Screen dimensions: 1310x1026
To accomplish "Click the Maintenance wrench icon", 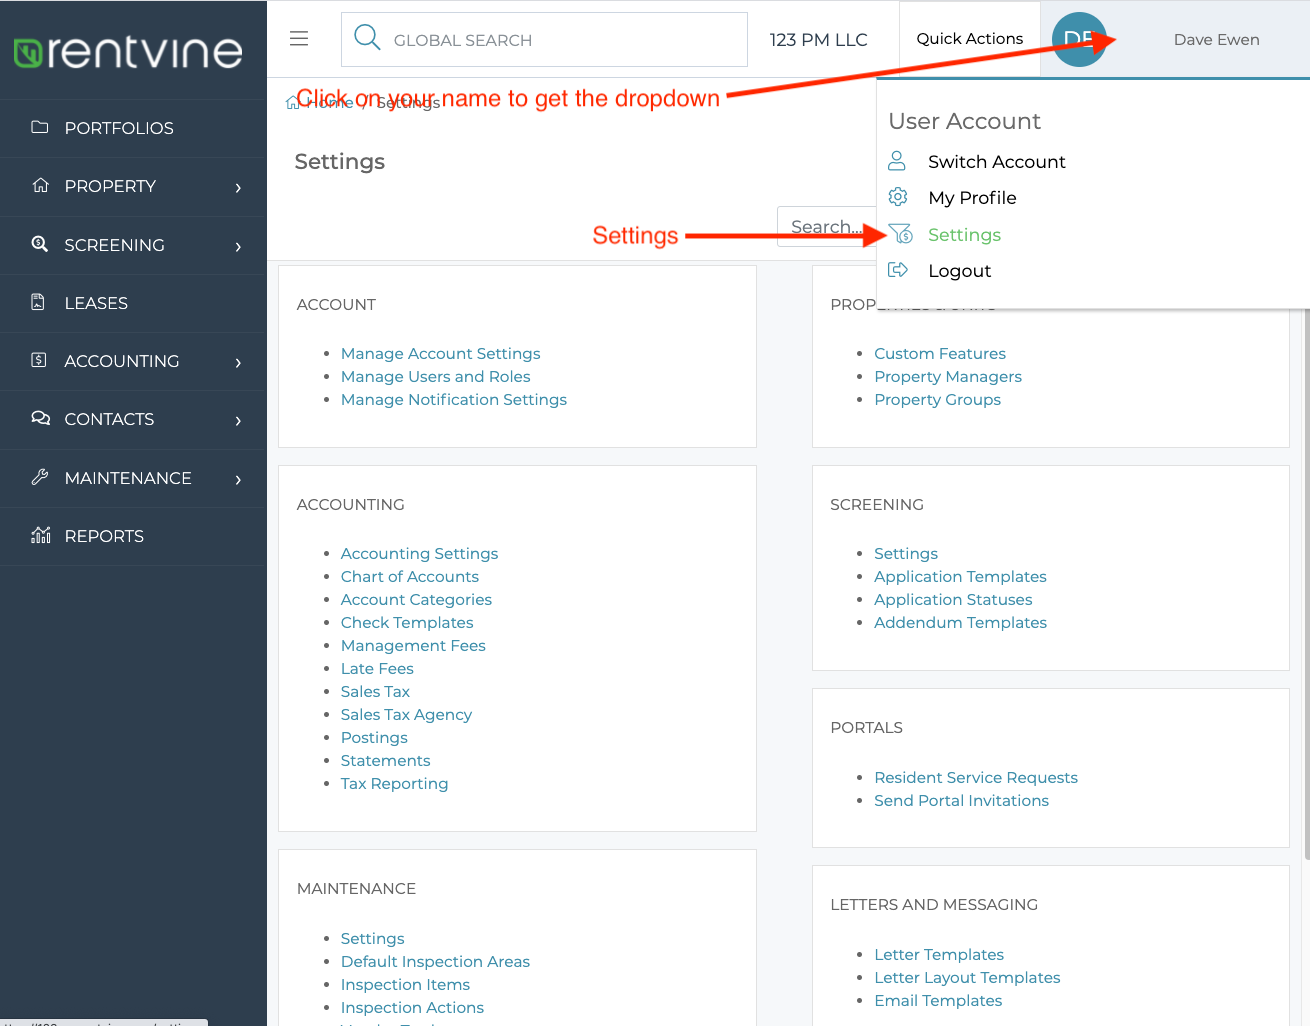I will click(x=40, y=477).
